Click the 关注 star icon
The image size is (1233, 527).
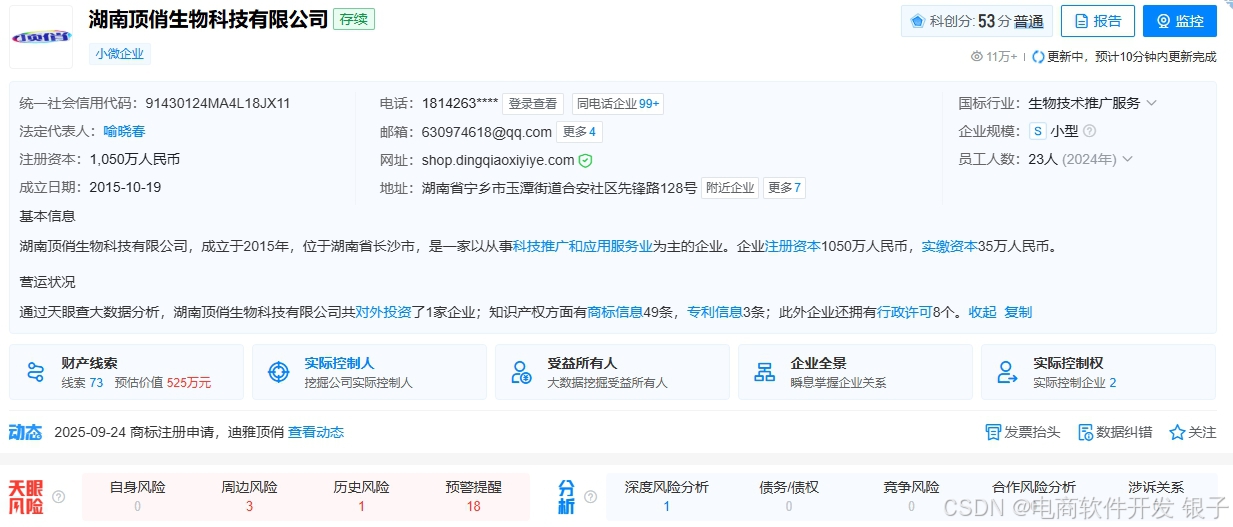(x=1177, y=432)
